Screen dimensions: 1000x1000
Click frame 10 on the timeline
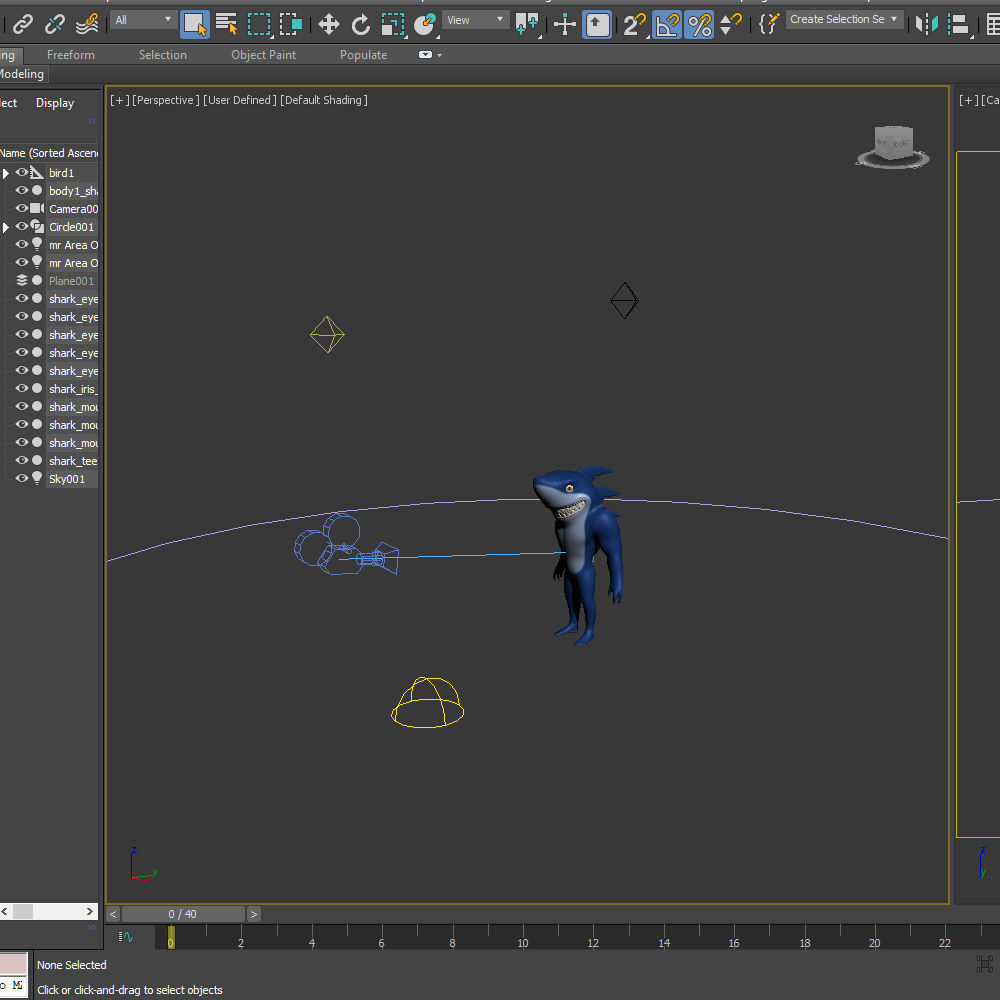(523, 943)
